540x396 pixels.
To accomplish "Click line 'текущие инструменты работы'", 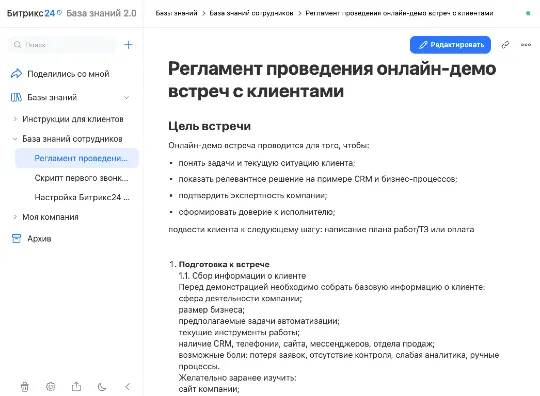I will pos(239,332).
